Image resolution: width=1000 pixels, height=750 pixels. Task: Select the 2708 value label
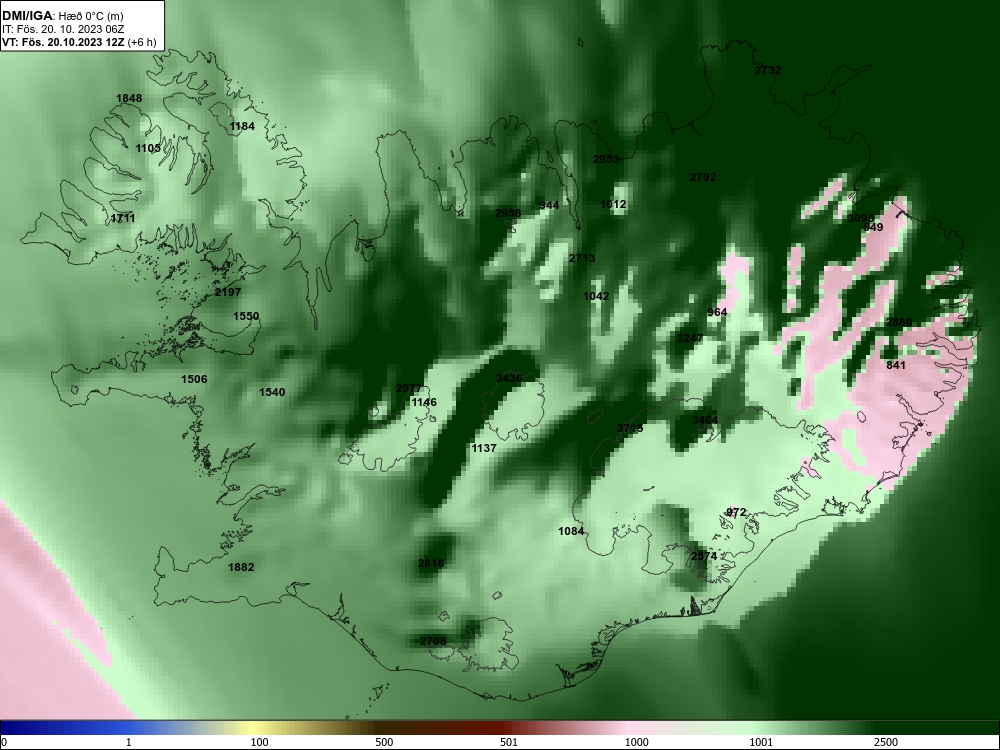[x=433, y=641]
